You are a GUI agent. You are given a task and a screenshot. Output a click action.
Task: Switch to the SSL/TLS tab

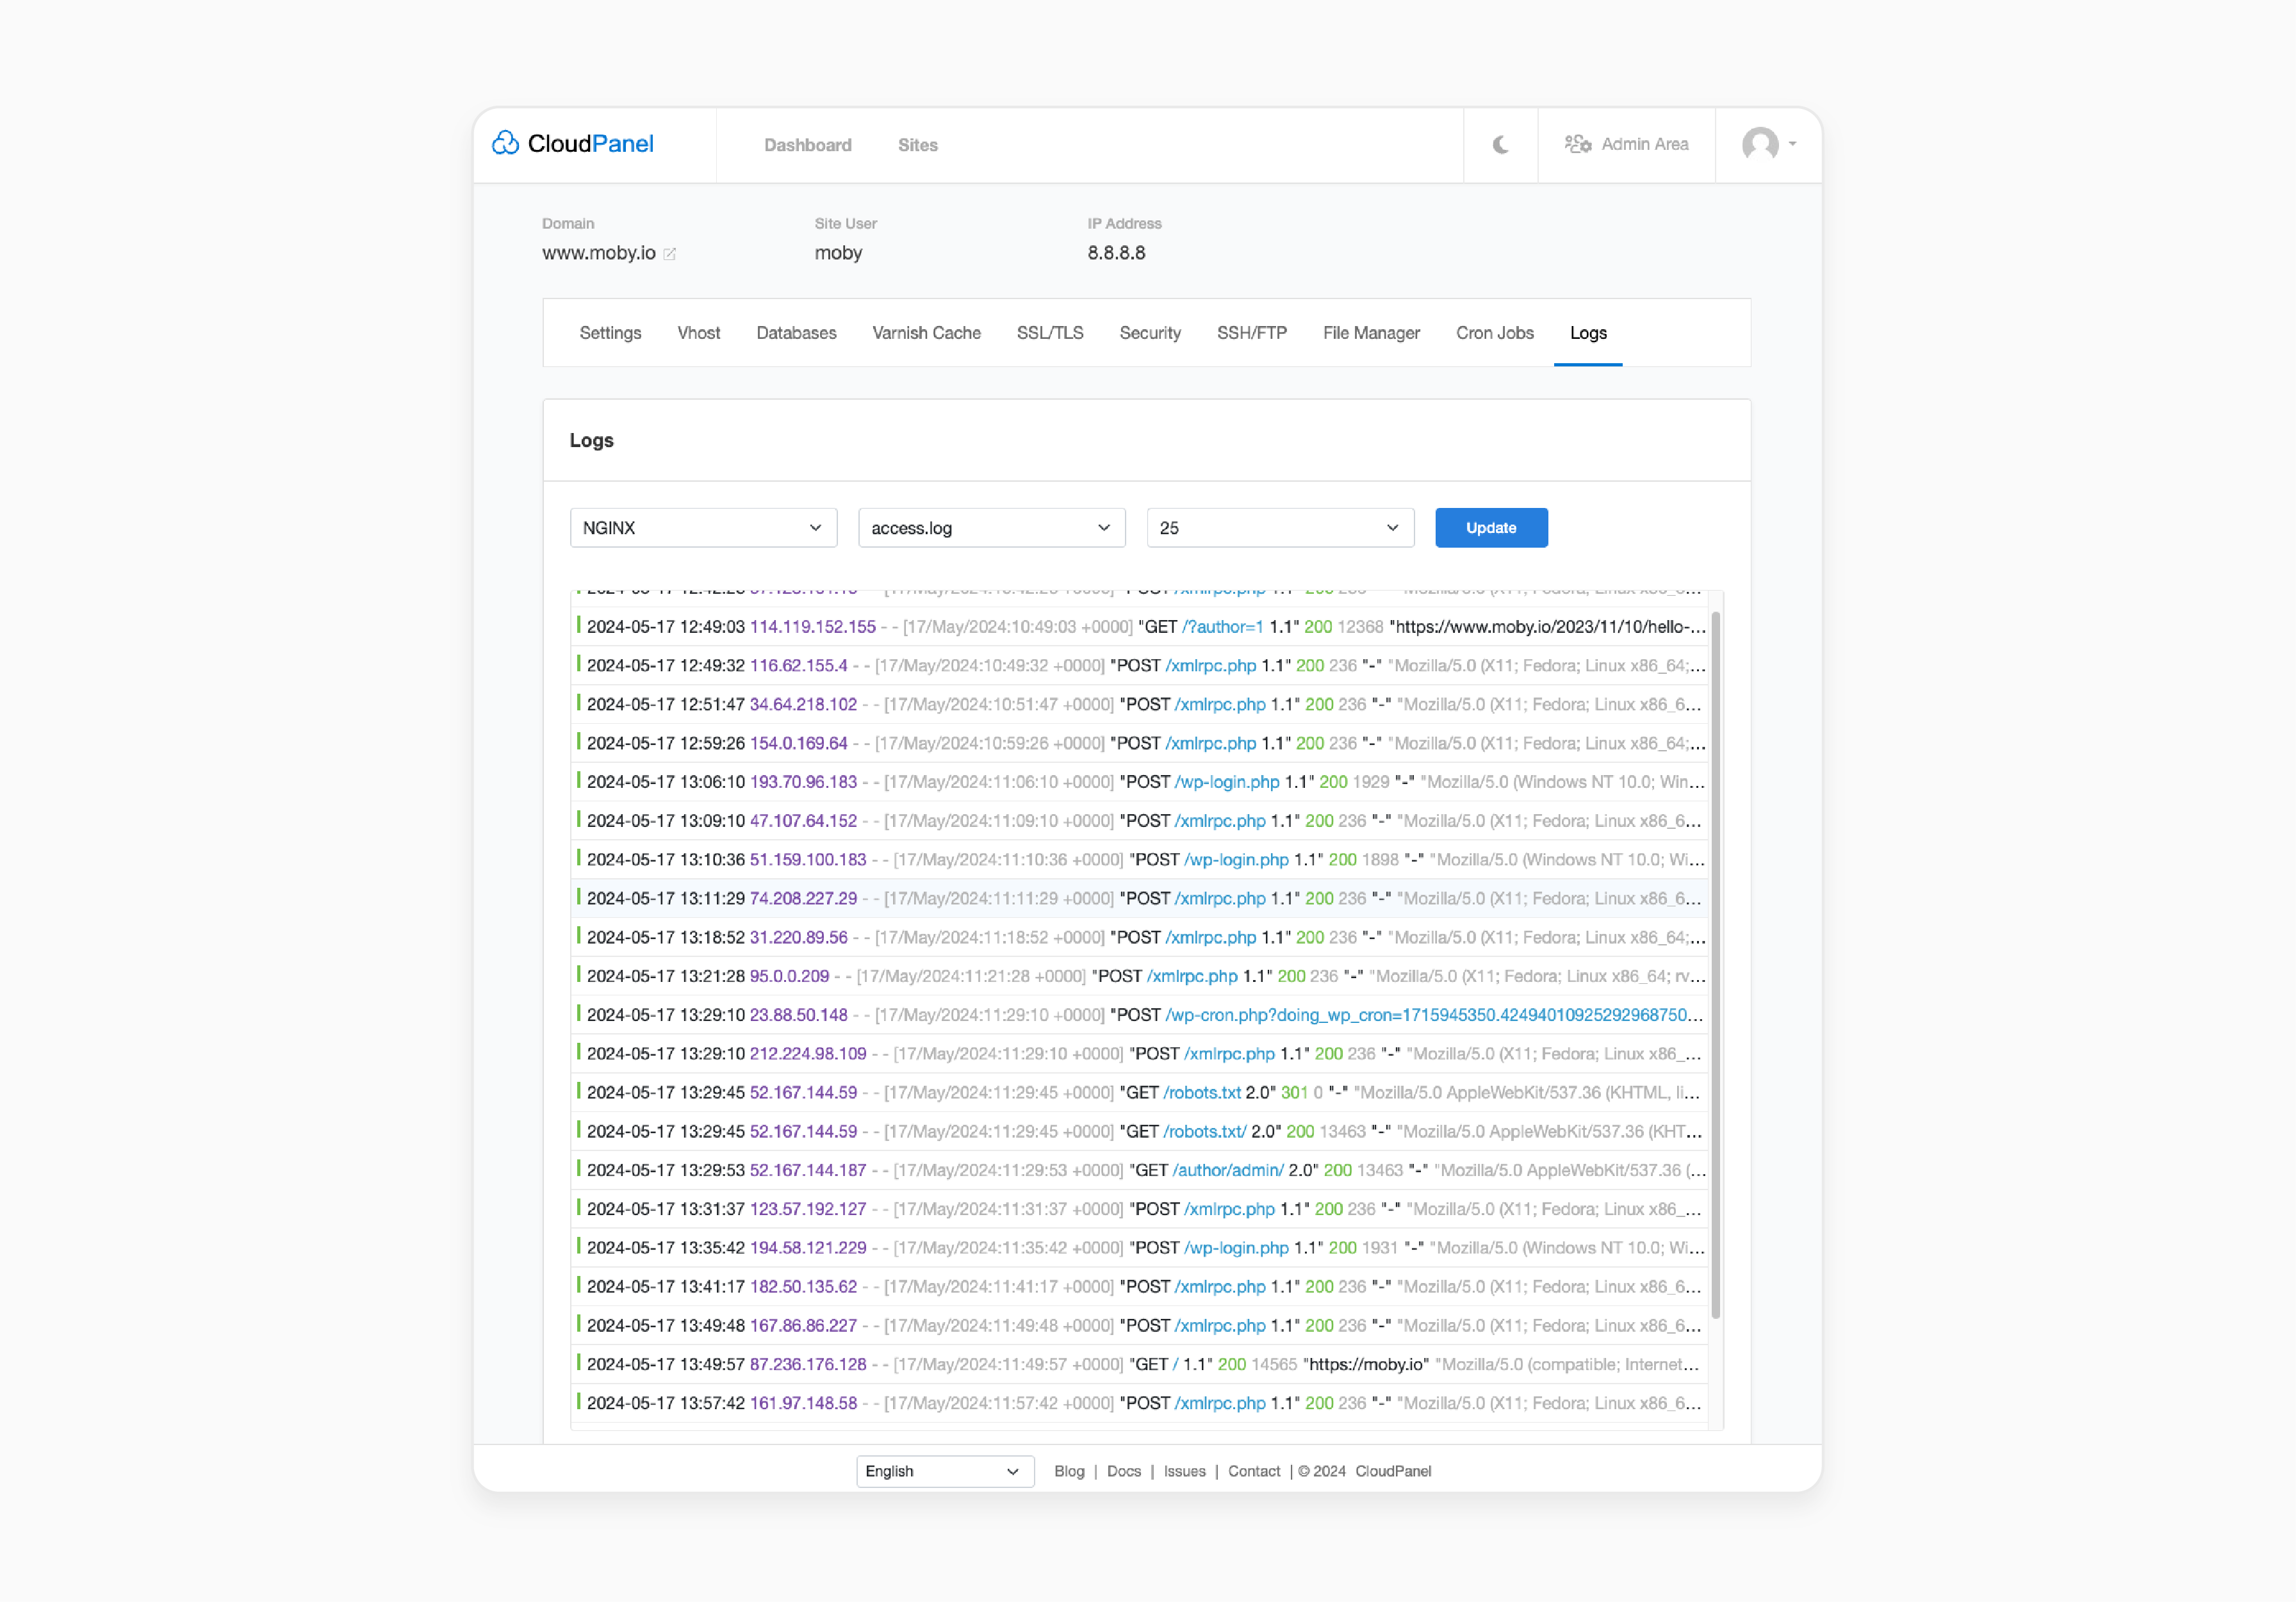tap(1050, 333)
